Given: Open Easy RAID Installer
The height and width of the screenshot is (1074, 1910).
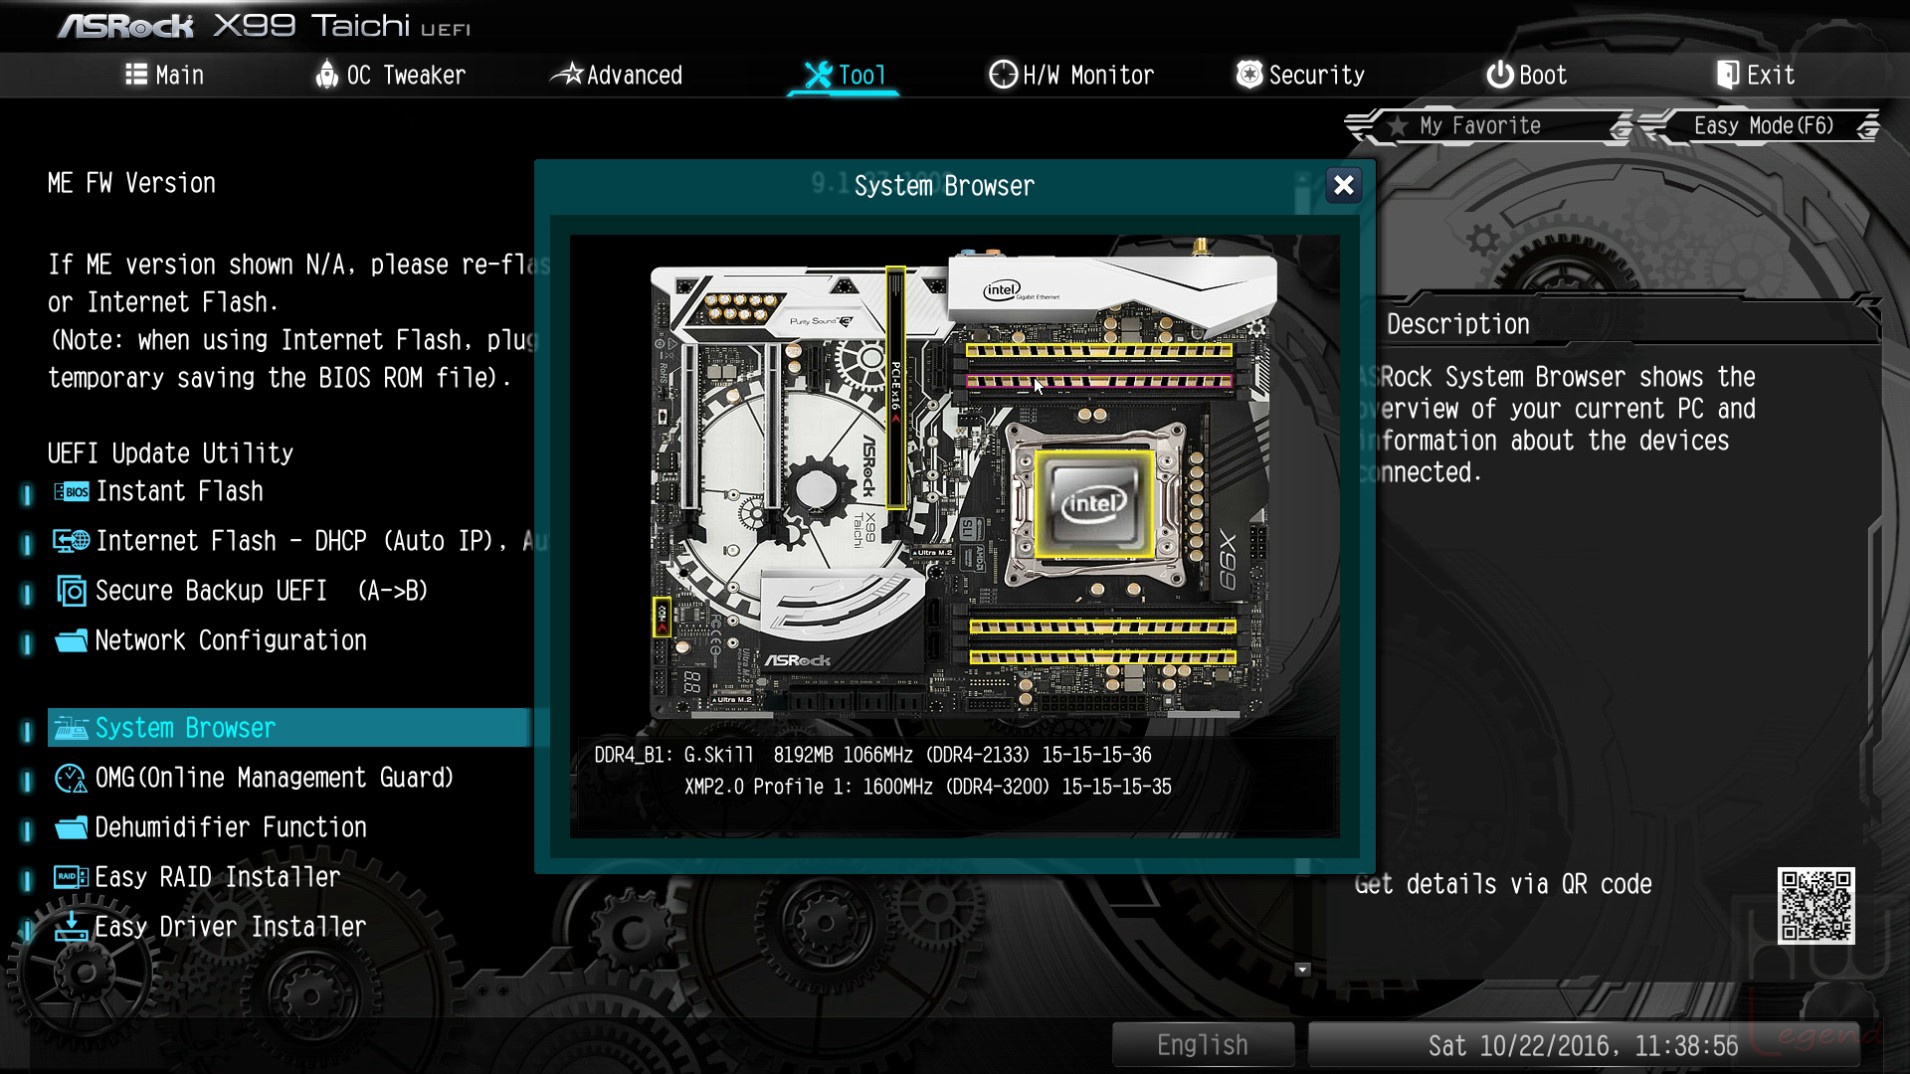Looking at the screenshot, I should coord(217,877).
